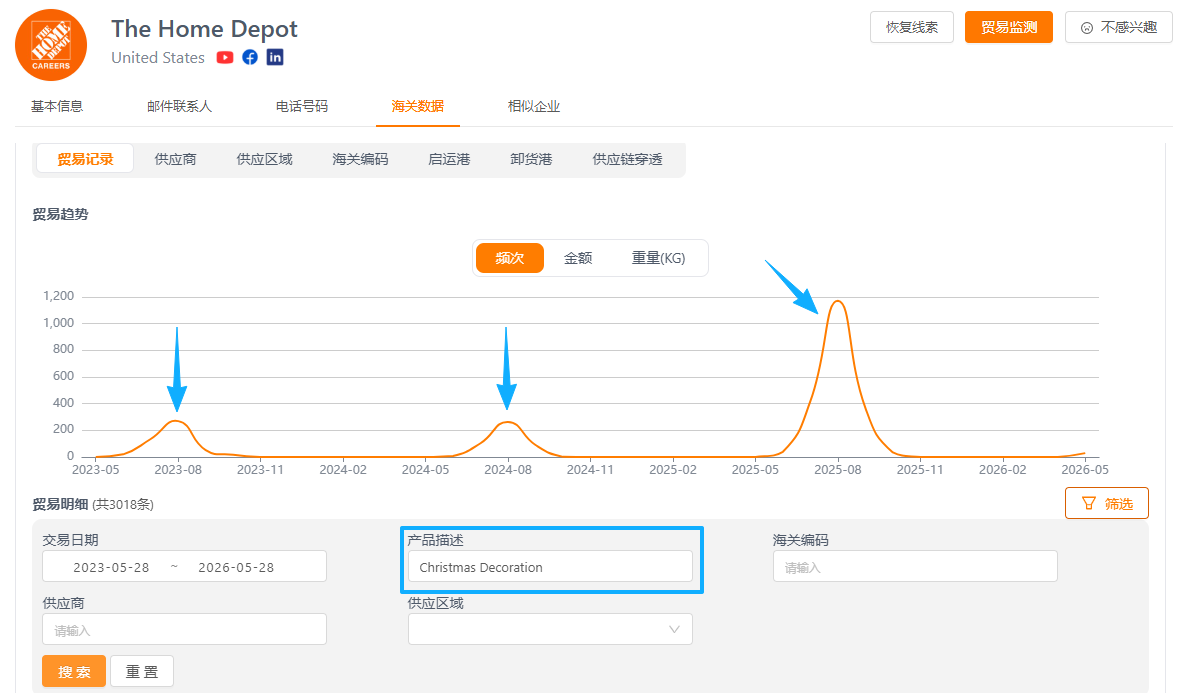Viewport: 1181px width, 693px height.
Task: Click the 2025-08 peak on trend line
Action: [838, 301]
